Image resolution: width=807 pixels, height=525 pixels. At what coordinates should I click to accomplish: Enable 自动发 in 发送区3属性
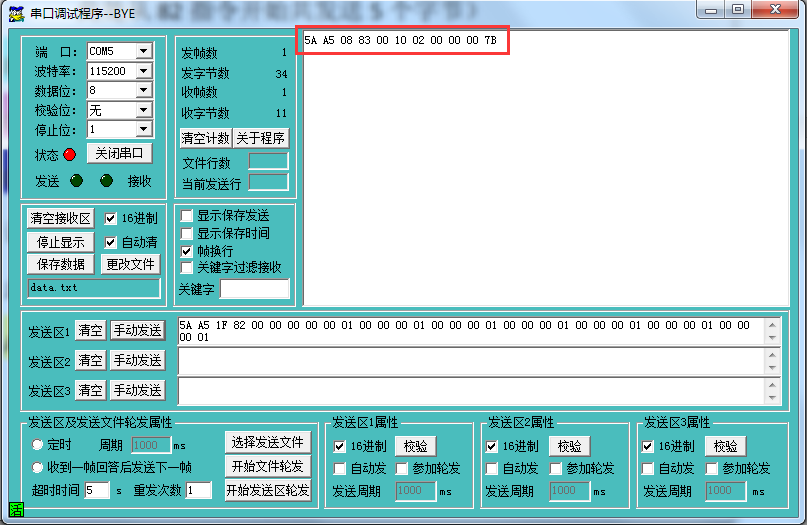click(x=647, y=468)
